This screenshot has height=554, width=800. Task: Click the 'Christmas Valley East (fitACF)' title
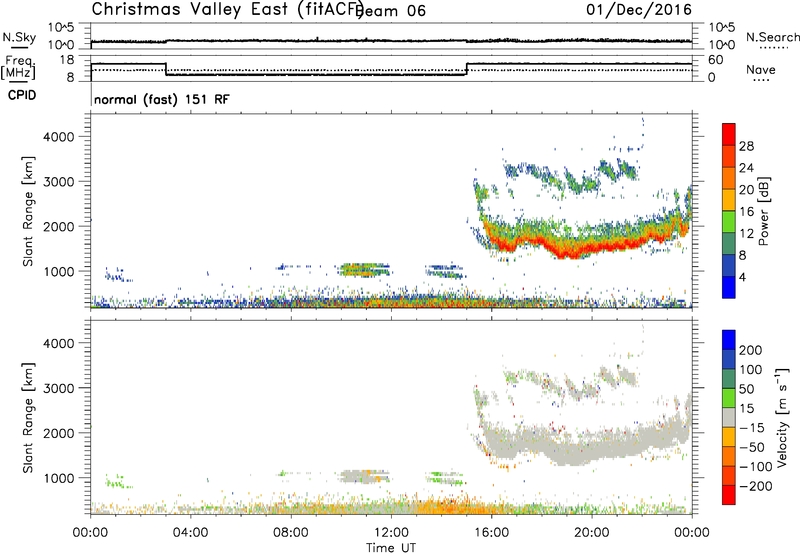(227, 9)
